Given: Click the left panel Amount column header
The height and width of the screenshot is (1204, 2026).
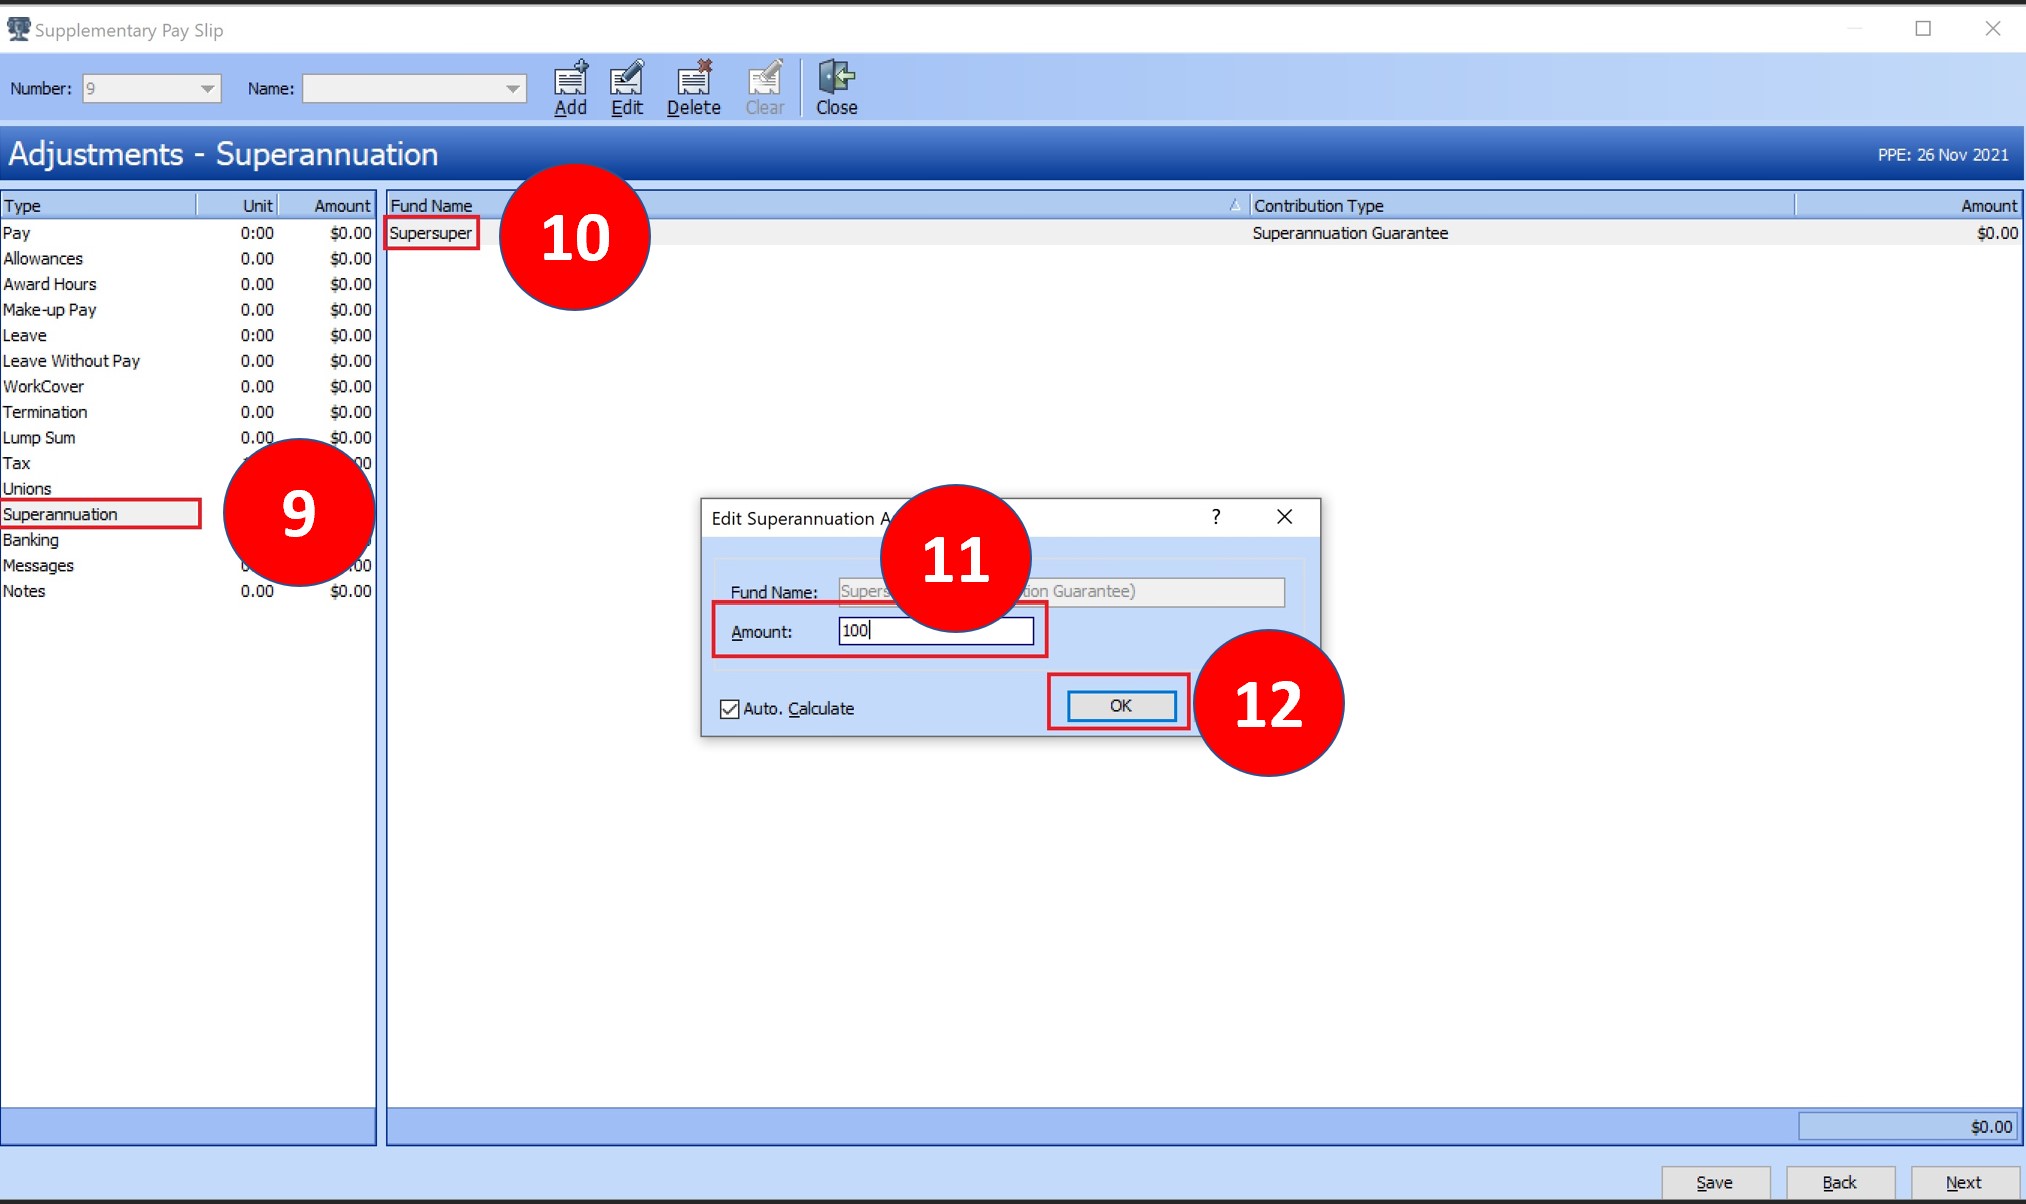Looking at the screenshot, I should click(327, 206).
